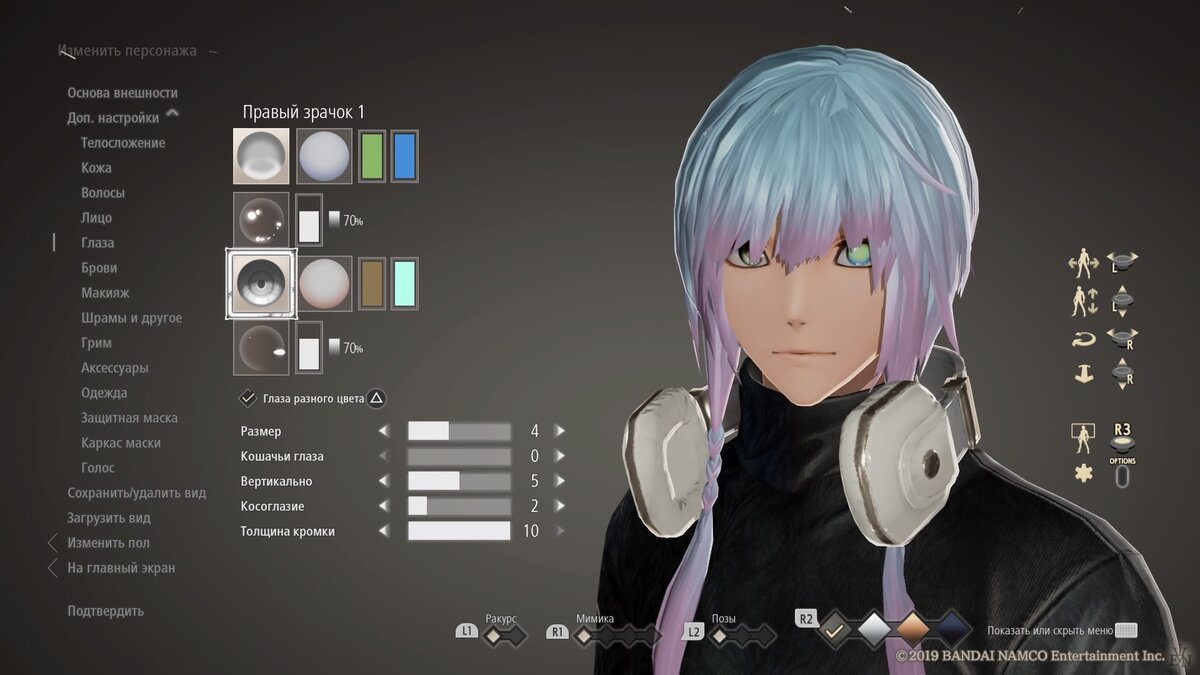Open the 'Макияж' category
The width and height of the screenshot is (1200, 675).
(105, 293)
